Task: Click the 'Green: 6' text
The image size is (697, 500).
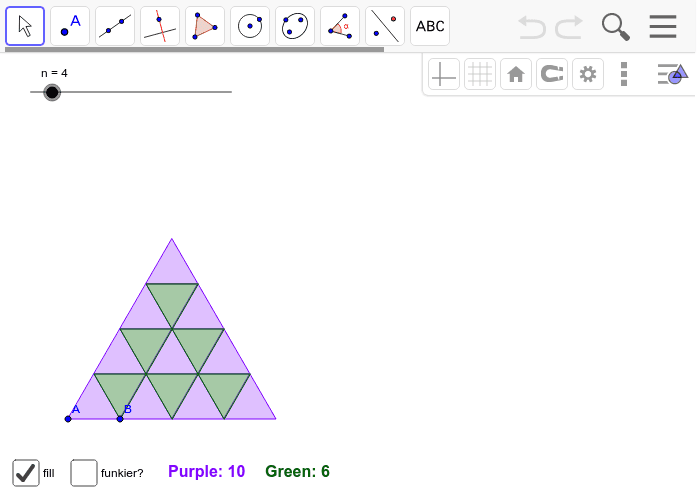Action: click(297, 472)
